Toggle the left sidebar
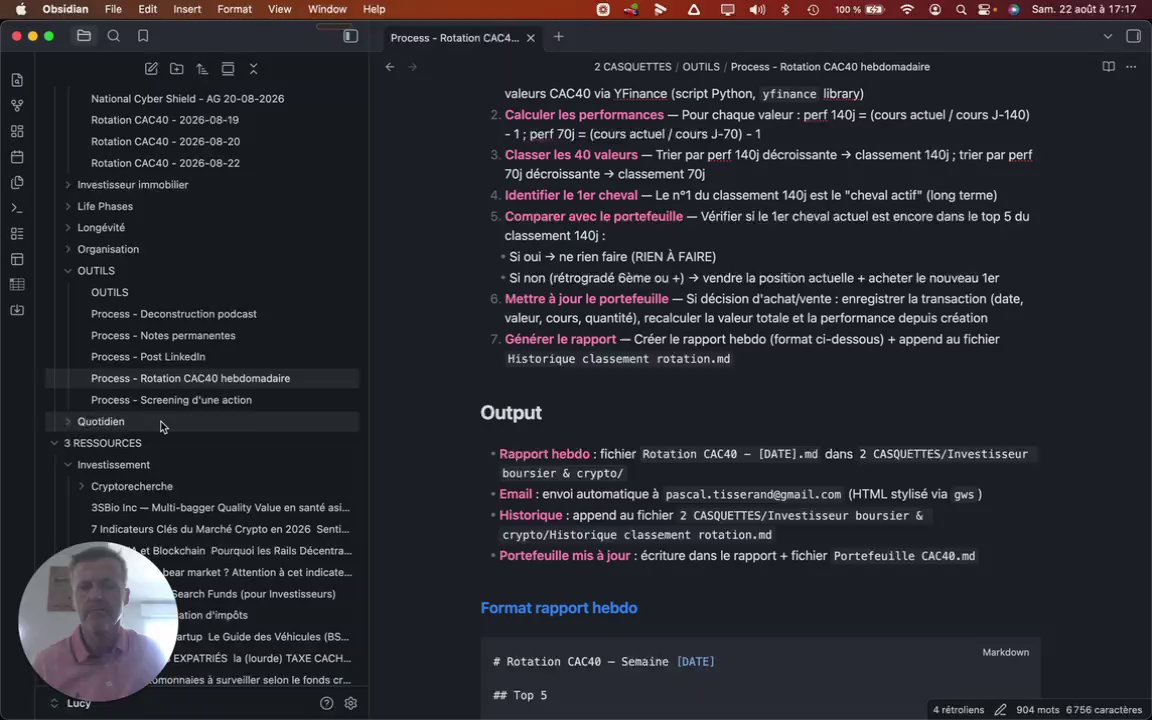This screenshot has width=1152, height=720. coord(350,36)
